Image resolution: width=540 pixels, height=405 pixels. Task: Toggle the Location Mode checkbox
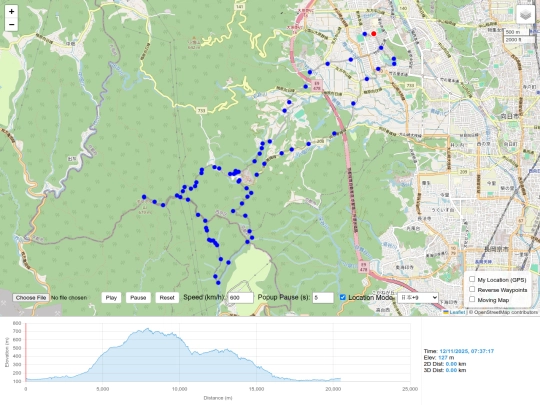point(342,297)
